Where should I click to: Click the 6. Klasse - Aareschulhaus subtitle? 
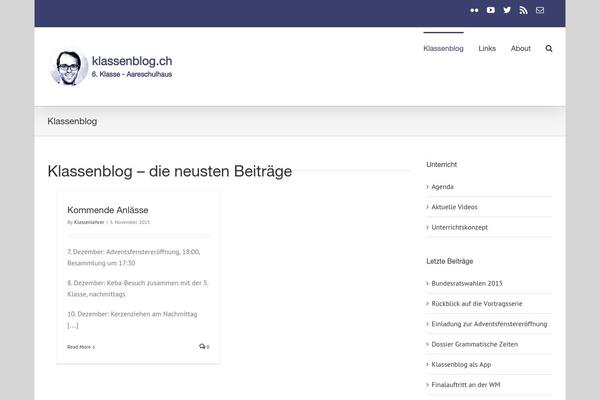132,74
